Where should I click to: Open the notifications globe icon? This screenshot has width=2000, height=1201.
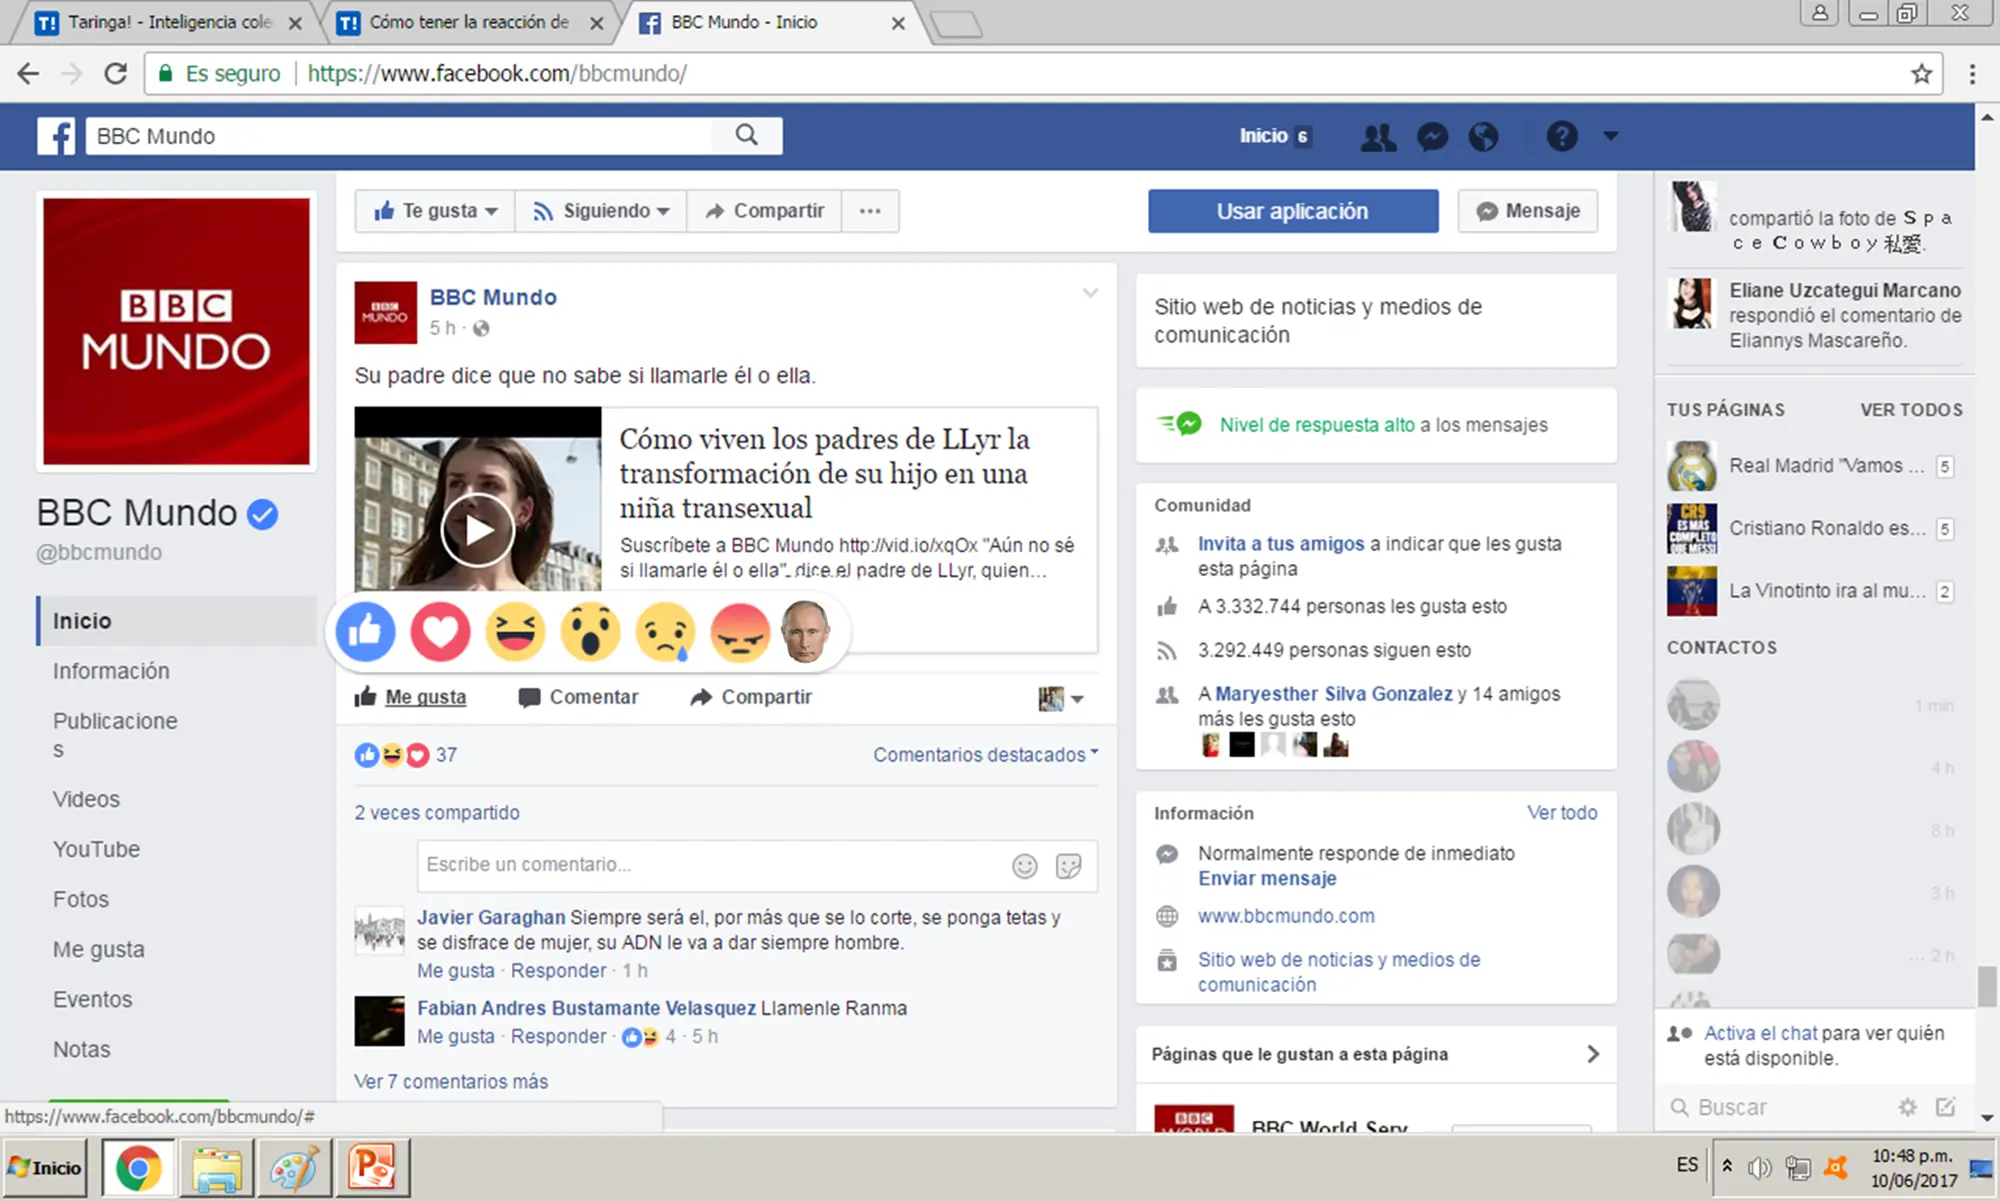point(1483,136)
